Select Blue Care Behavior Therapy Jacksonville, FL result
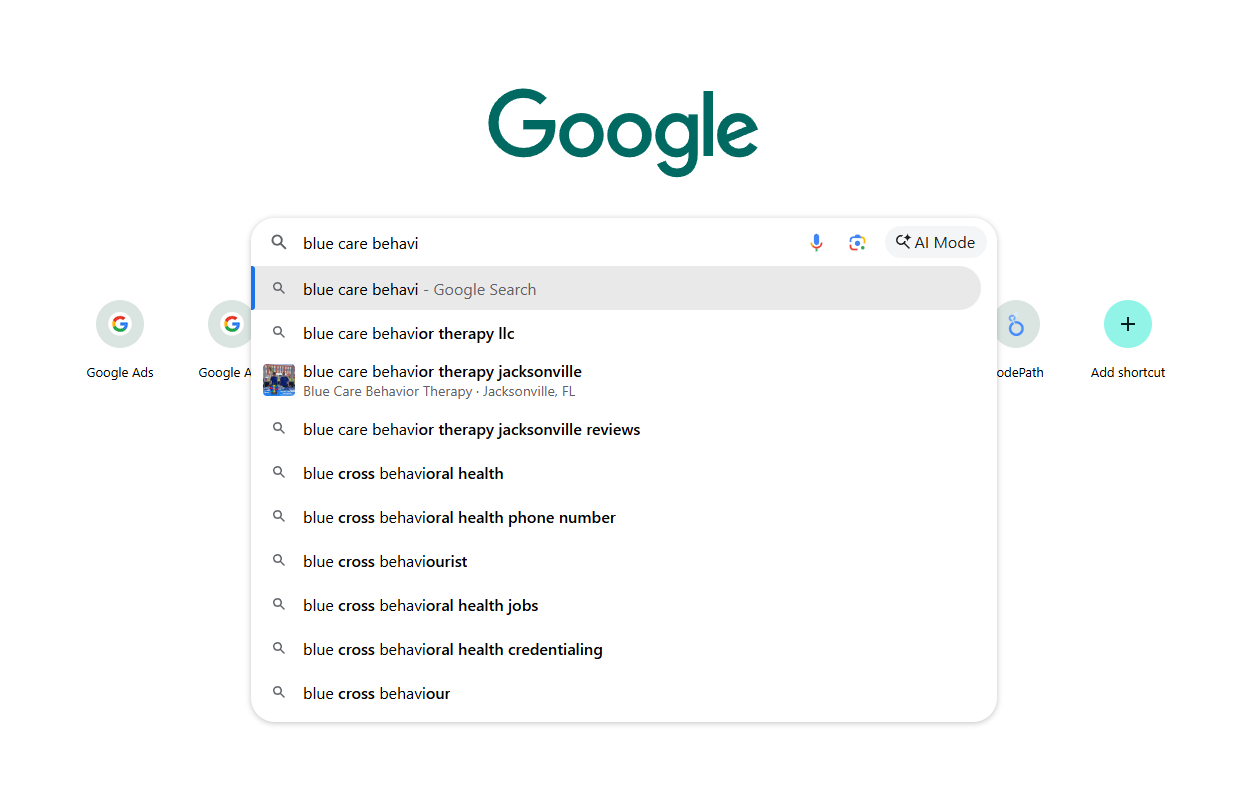The image size is (1246, 788). [616, 380]
